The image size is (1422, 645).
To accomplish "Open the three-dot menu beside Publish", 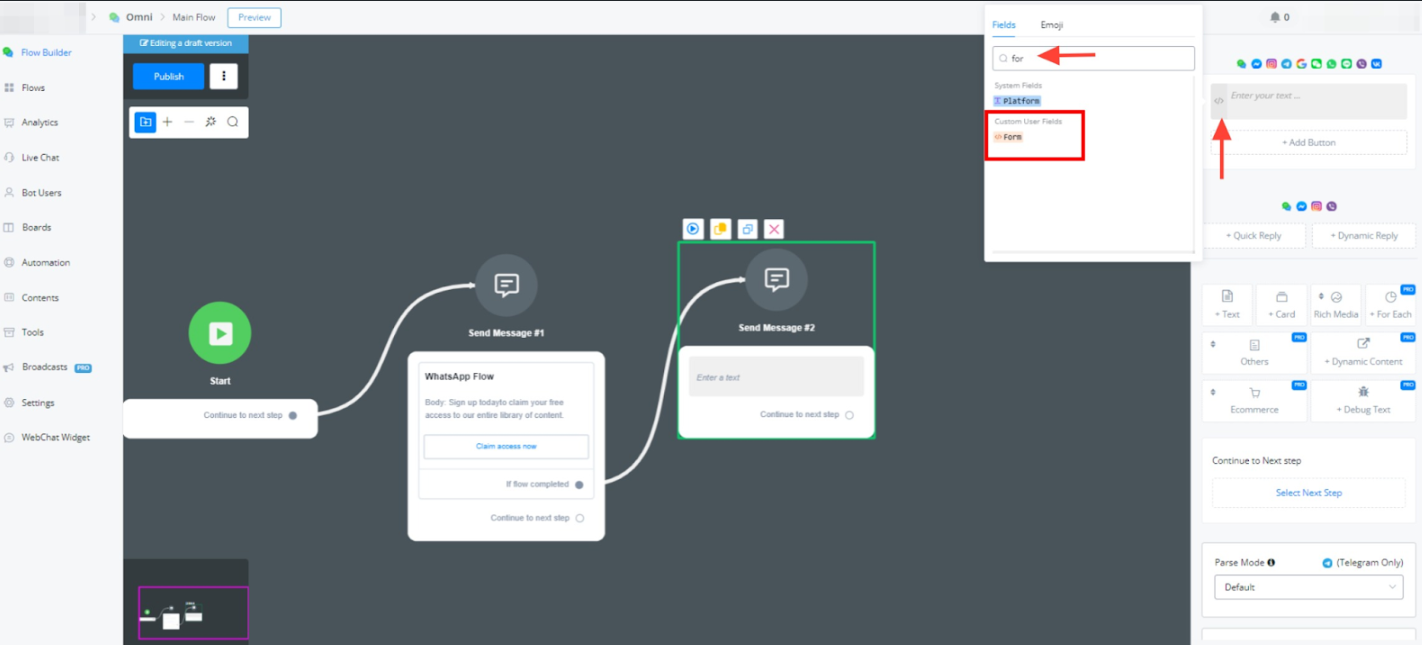I will 224,76.
